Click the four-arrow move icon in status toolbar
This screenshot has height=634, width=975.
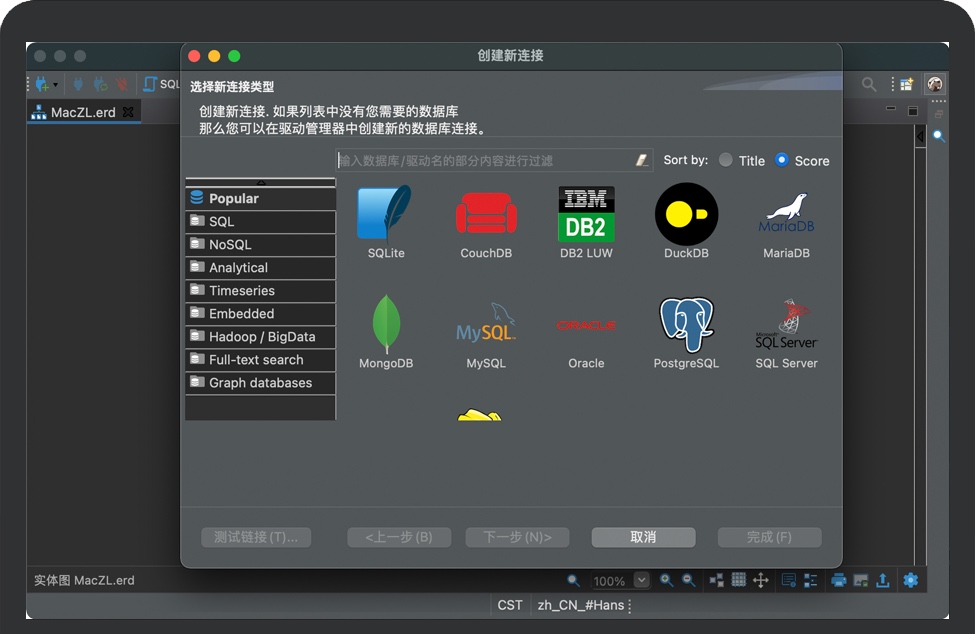pos(760,580)
